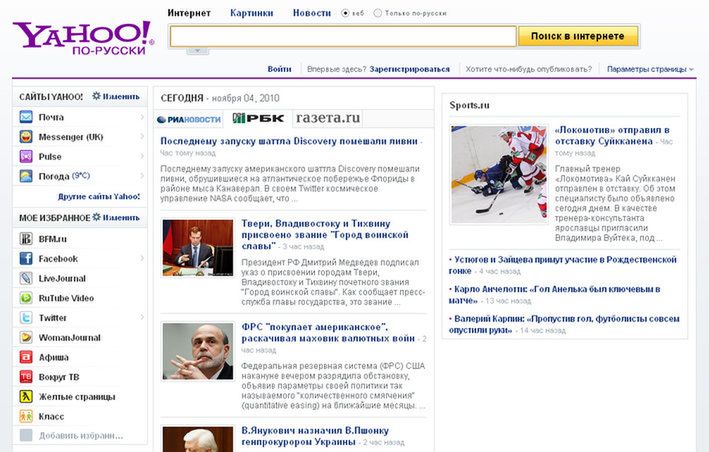The height and width of the screenshot is (452, 709).
Task: Open the Устюгов и Зайцева headline
Action: 562,265
